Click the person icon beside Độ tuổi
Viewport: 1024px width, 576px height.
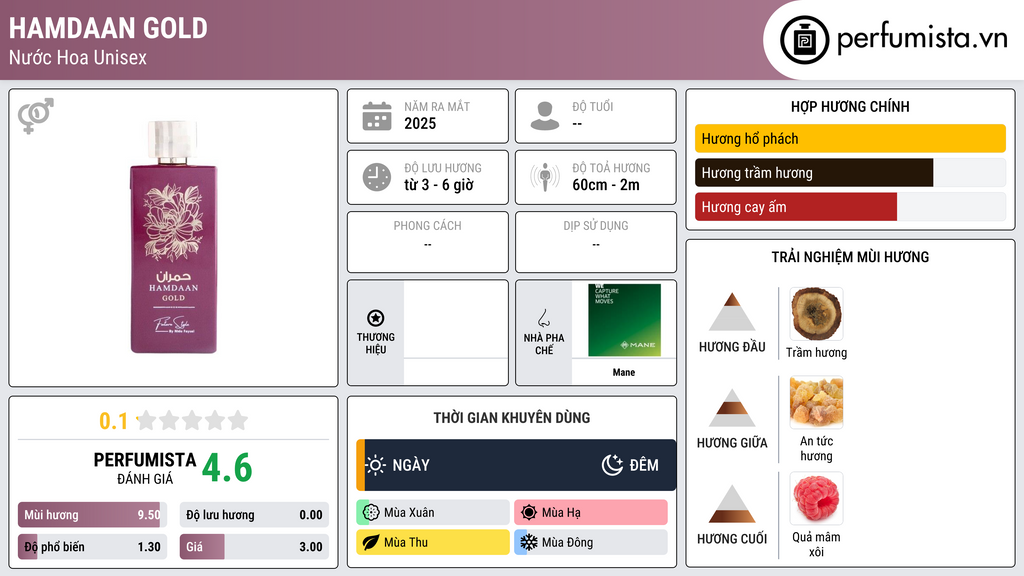tap(545, 116)
